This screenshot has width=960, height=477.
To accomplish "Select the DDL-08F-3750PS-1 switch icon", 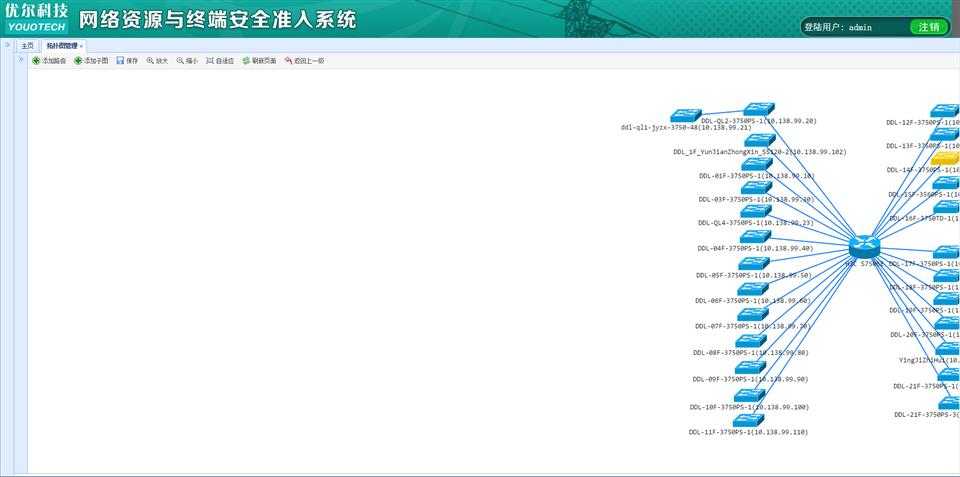I will 751,341.
